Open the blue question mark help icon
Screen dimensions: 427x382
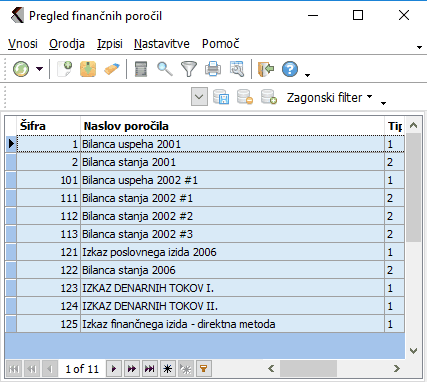coord(290,69)
